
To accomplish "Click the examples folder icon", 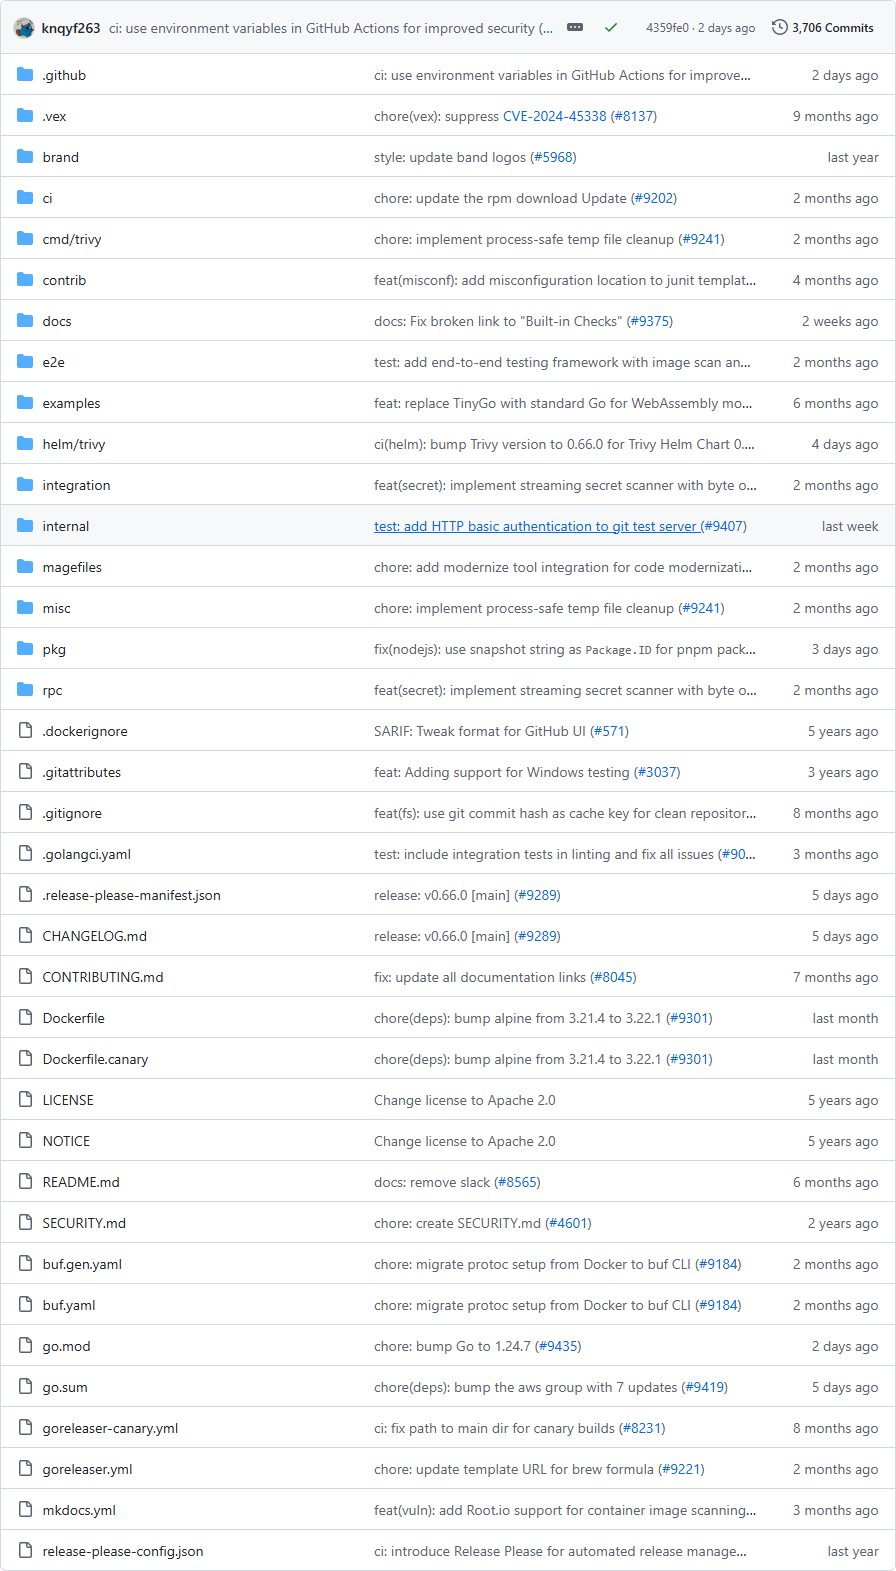I will click(25, 403).
